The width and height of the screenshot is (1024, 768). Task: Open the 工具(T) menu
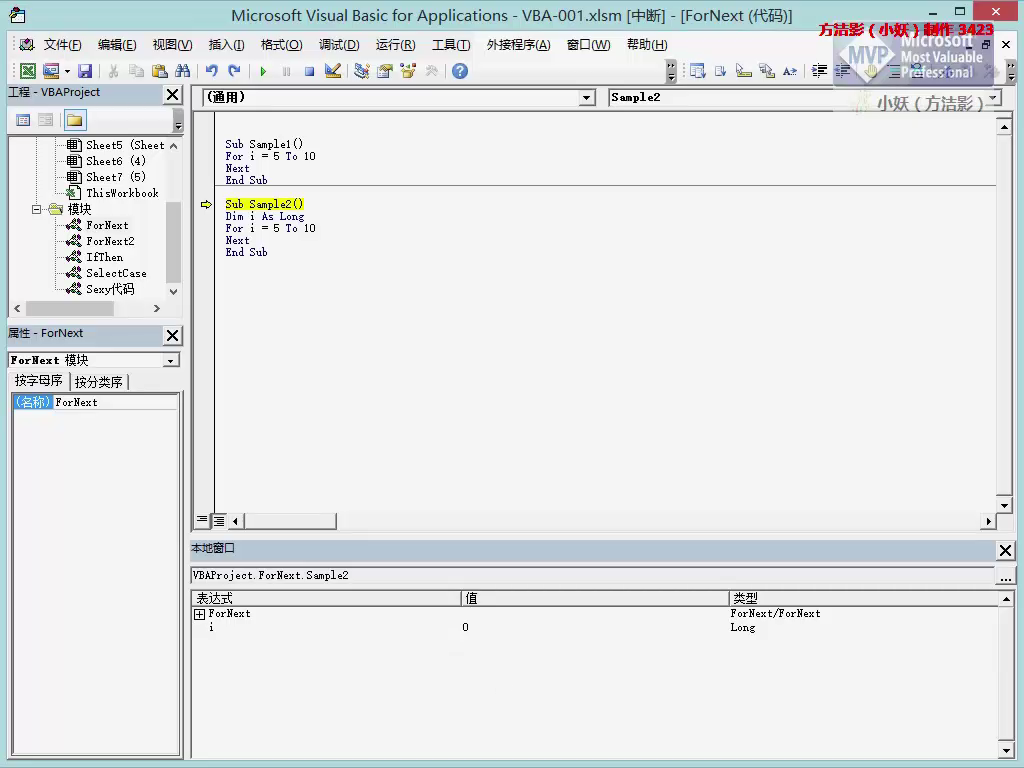(451, 44)
